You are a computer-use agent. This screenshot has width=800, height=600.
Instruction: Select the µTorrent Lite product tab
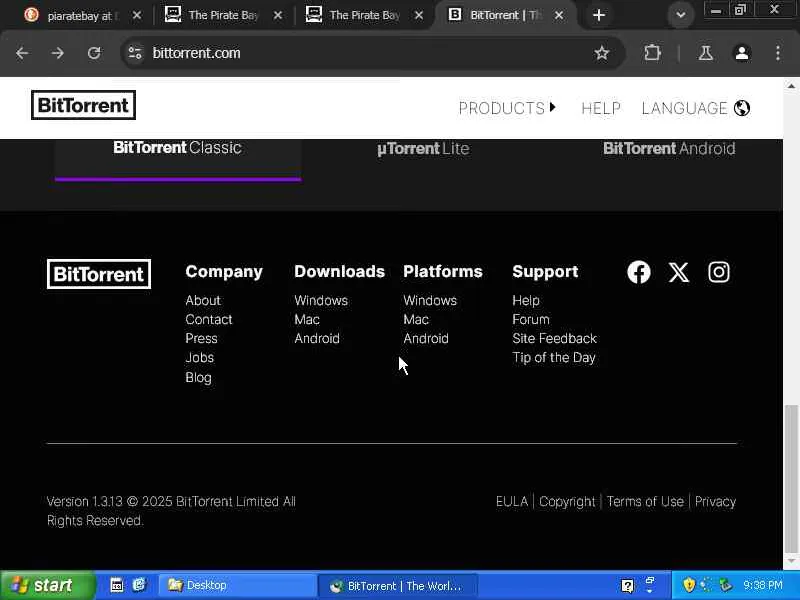point(423,148)
